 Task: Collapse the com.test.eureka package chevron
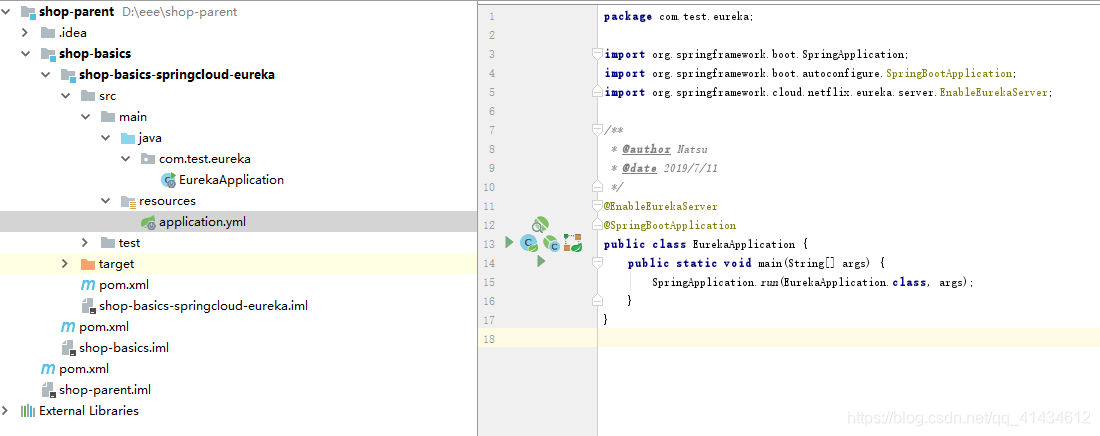[125, 159]
